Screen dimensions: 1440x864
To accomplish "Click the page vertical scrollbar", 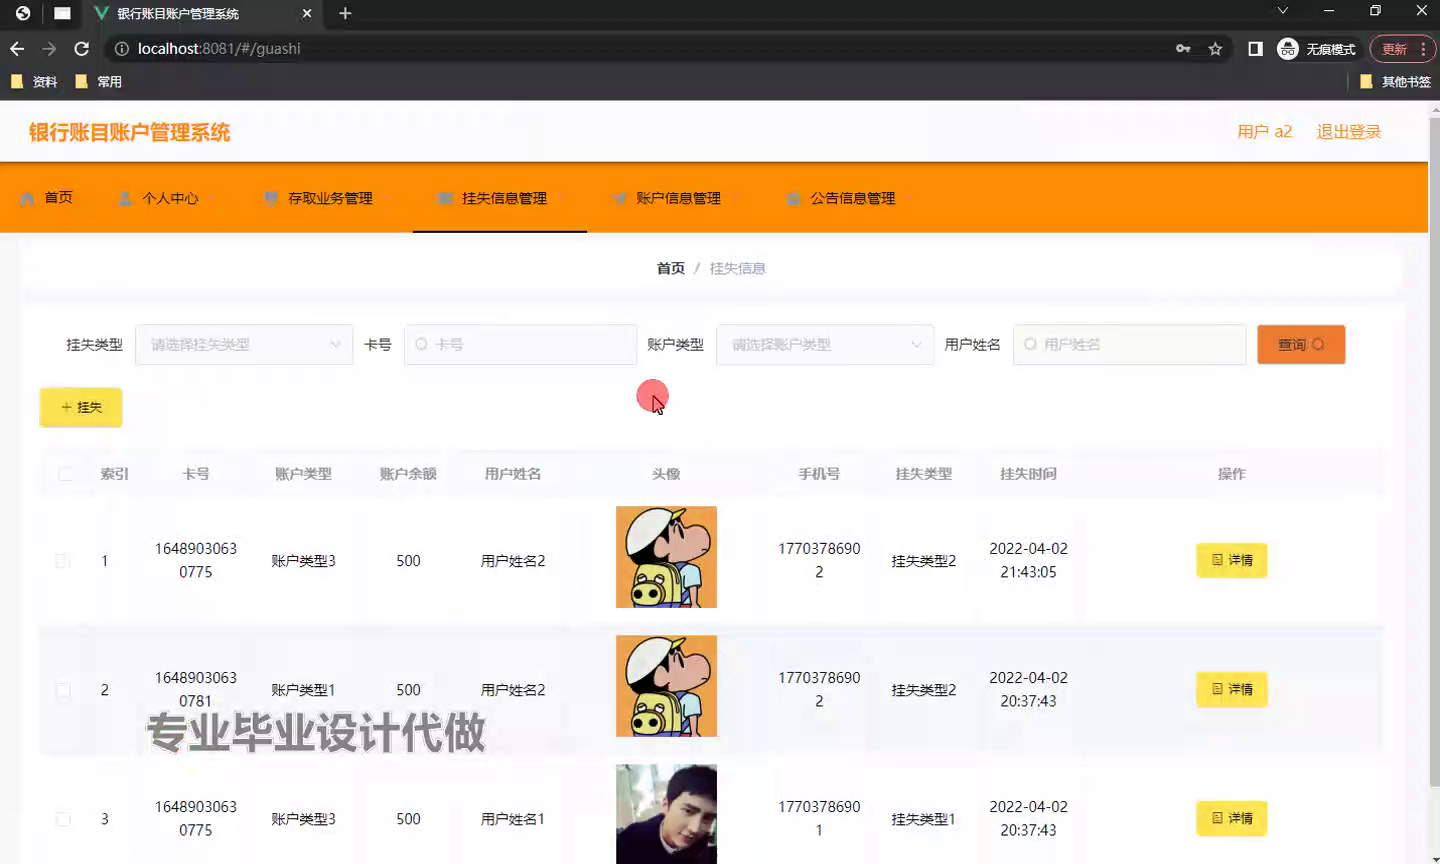I will tap(1434, 450).
